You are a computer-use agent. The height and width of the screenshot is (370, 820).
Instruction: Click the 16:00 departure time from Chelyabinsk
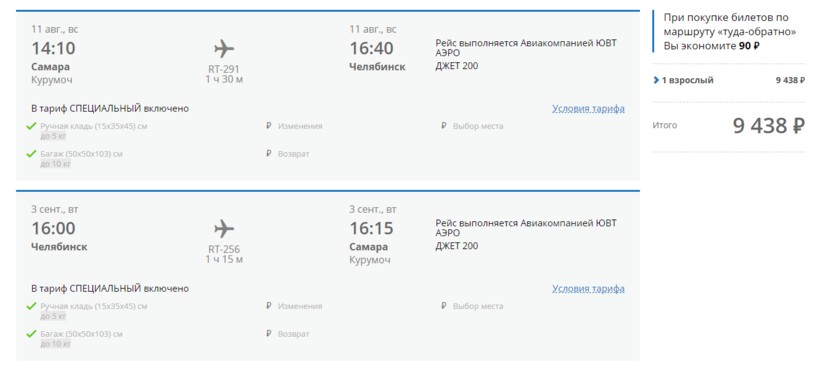click(x=53, y=228)
